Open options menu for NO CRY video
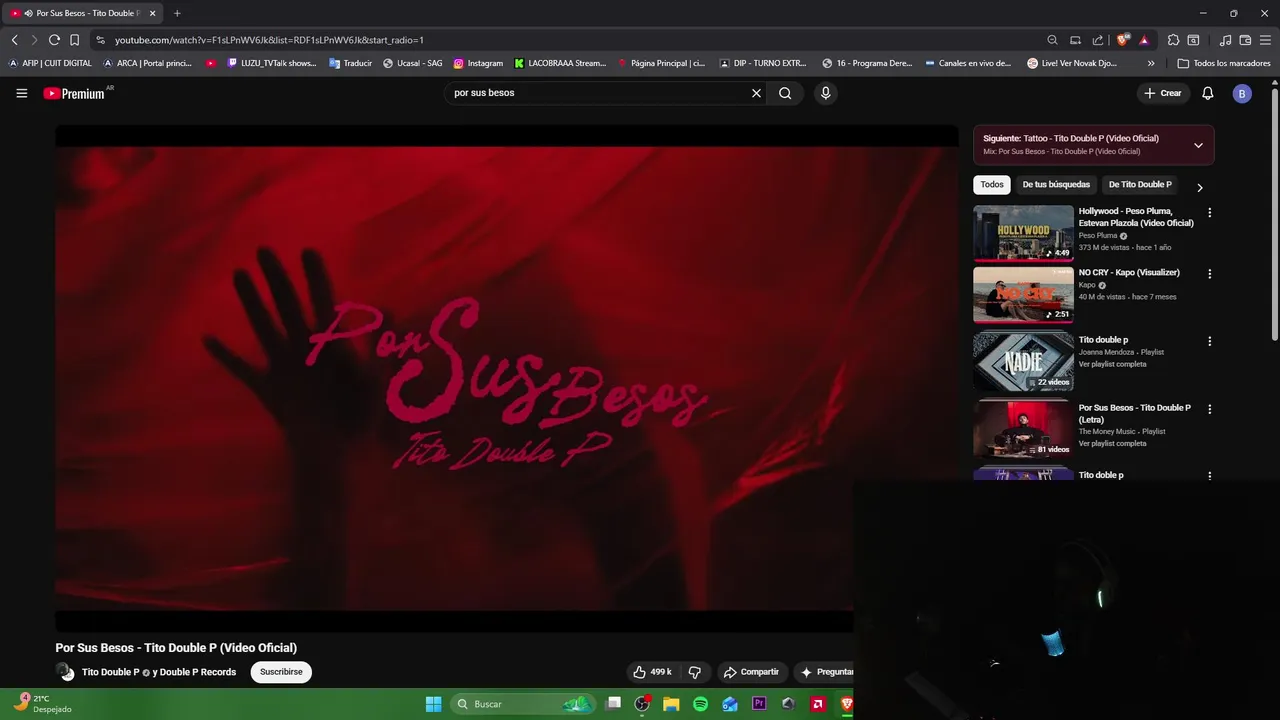Viewport: 1280px width, 720px height. tap(1209, 274)
